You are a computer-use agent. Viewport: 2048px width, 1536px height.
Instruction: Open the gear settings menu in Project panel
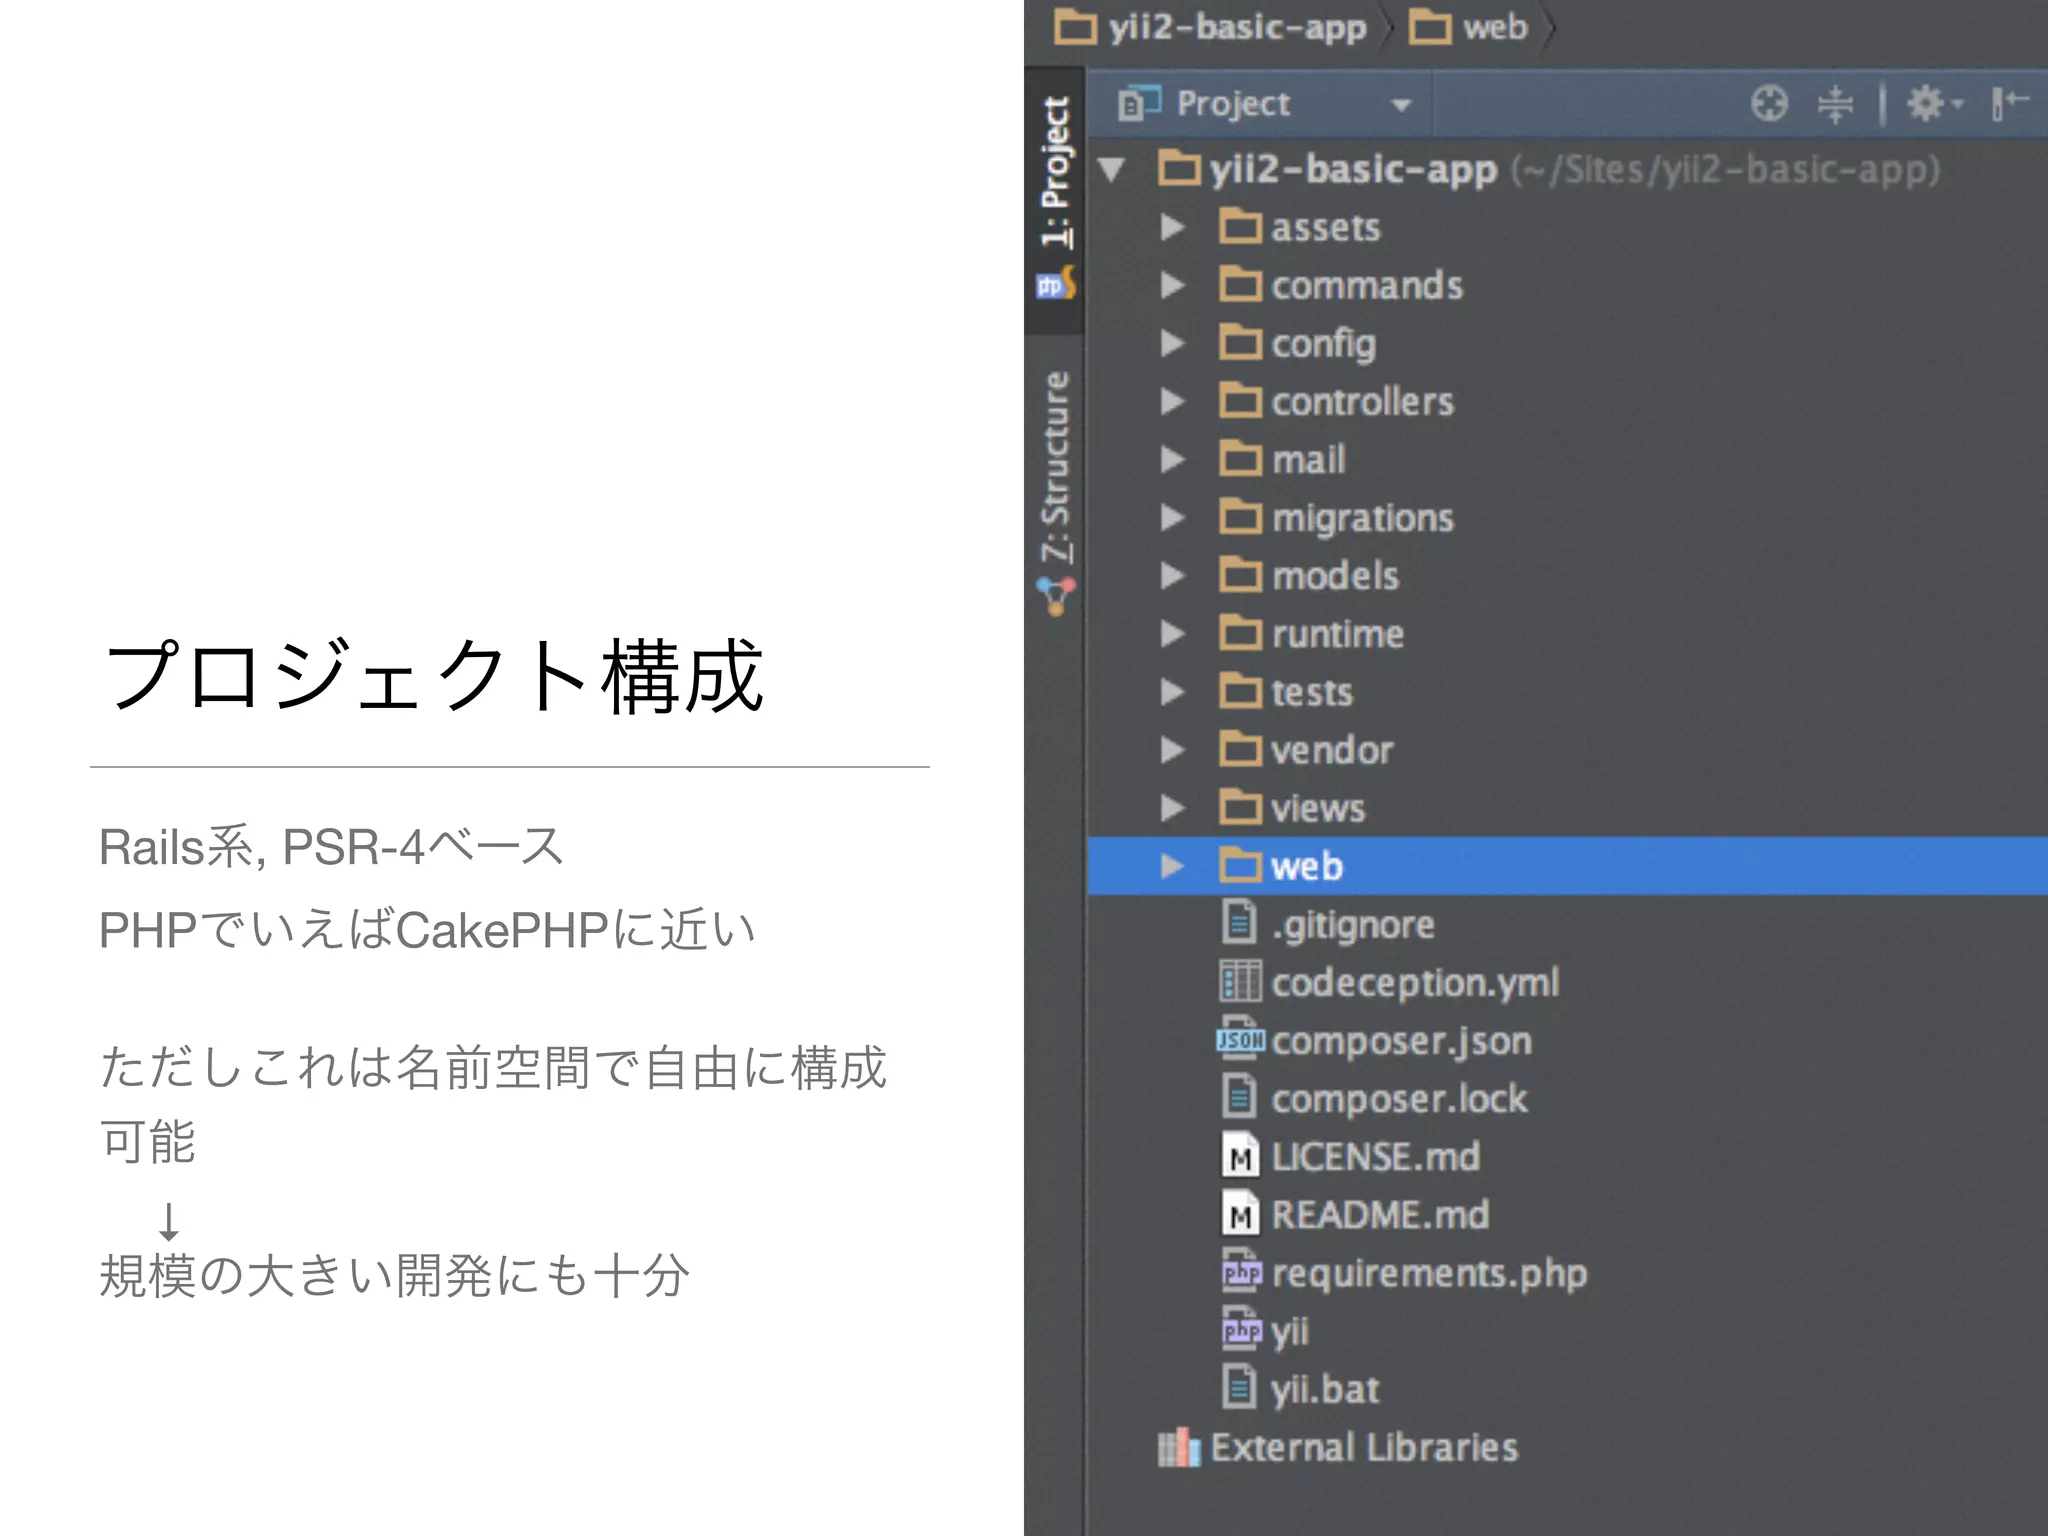click(1933, 103)
